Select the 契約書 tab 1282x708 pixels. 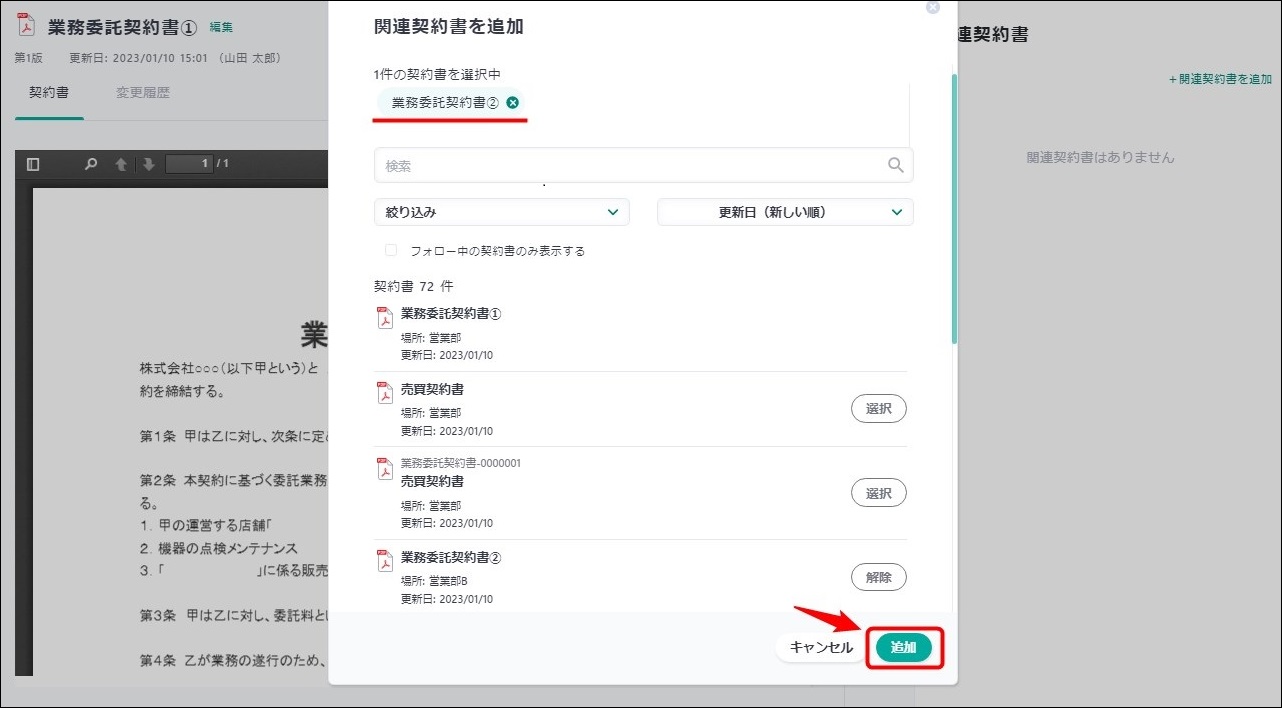[48, 92]
